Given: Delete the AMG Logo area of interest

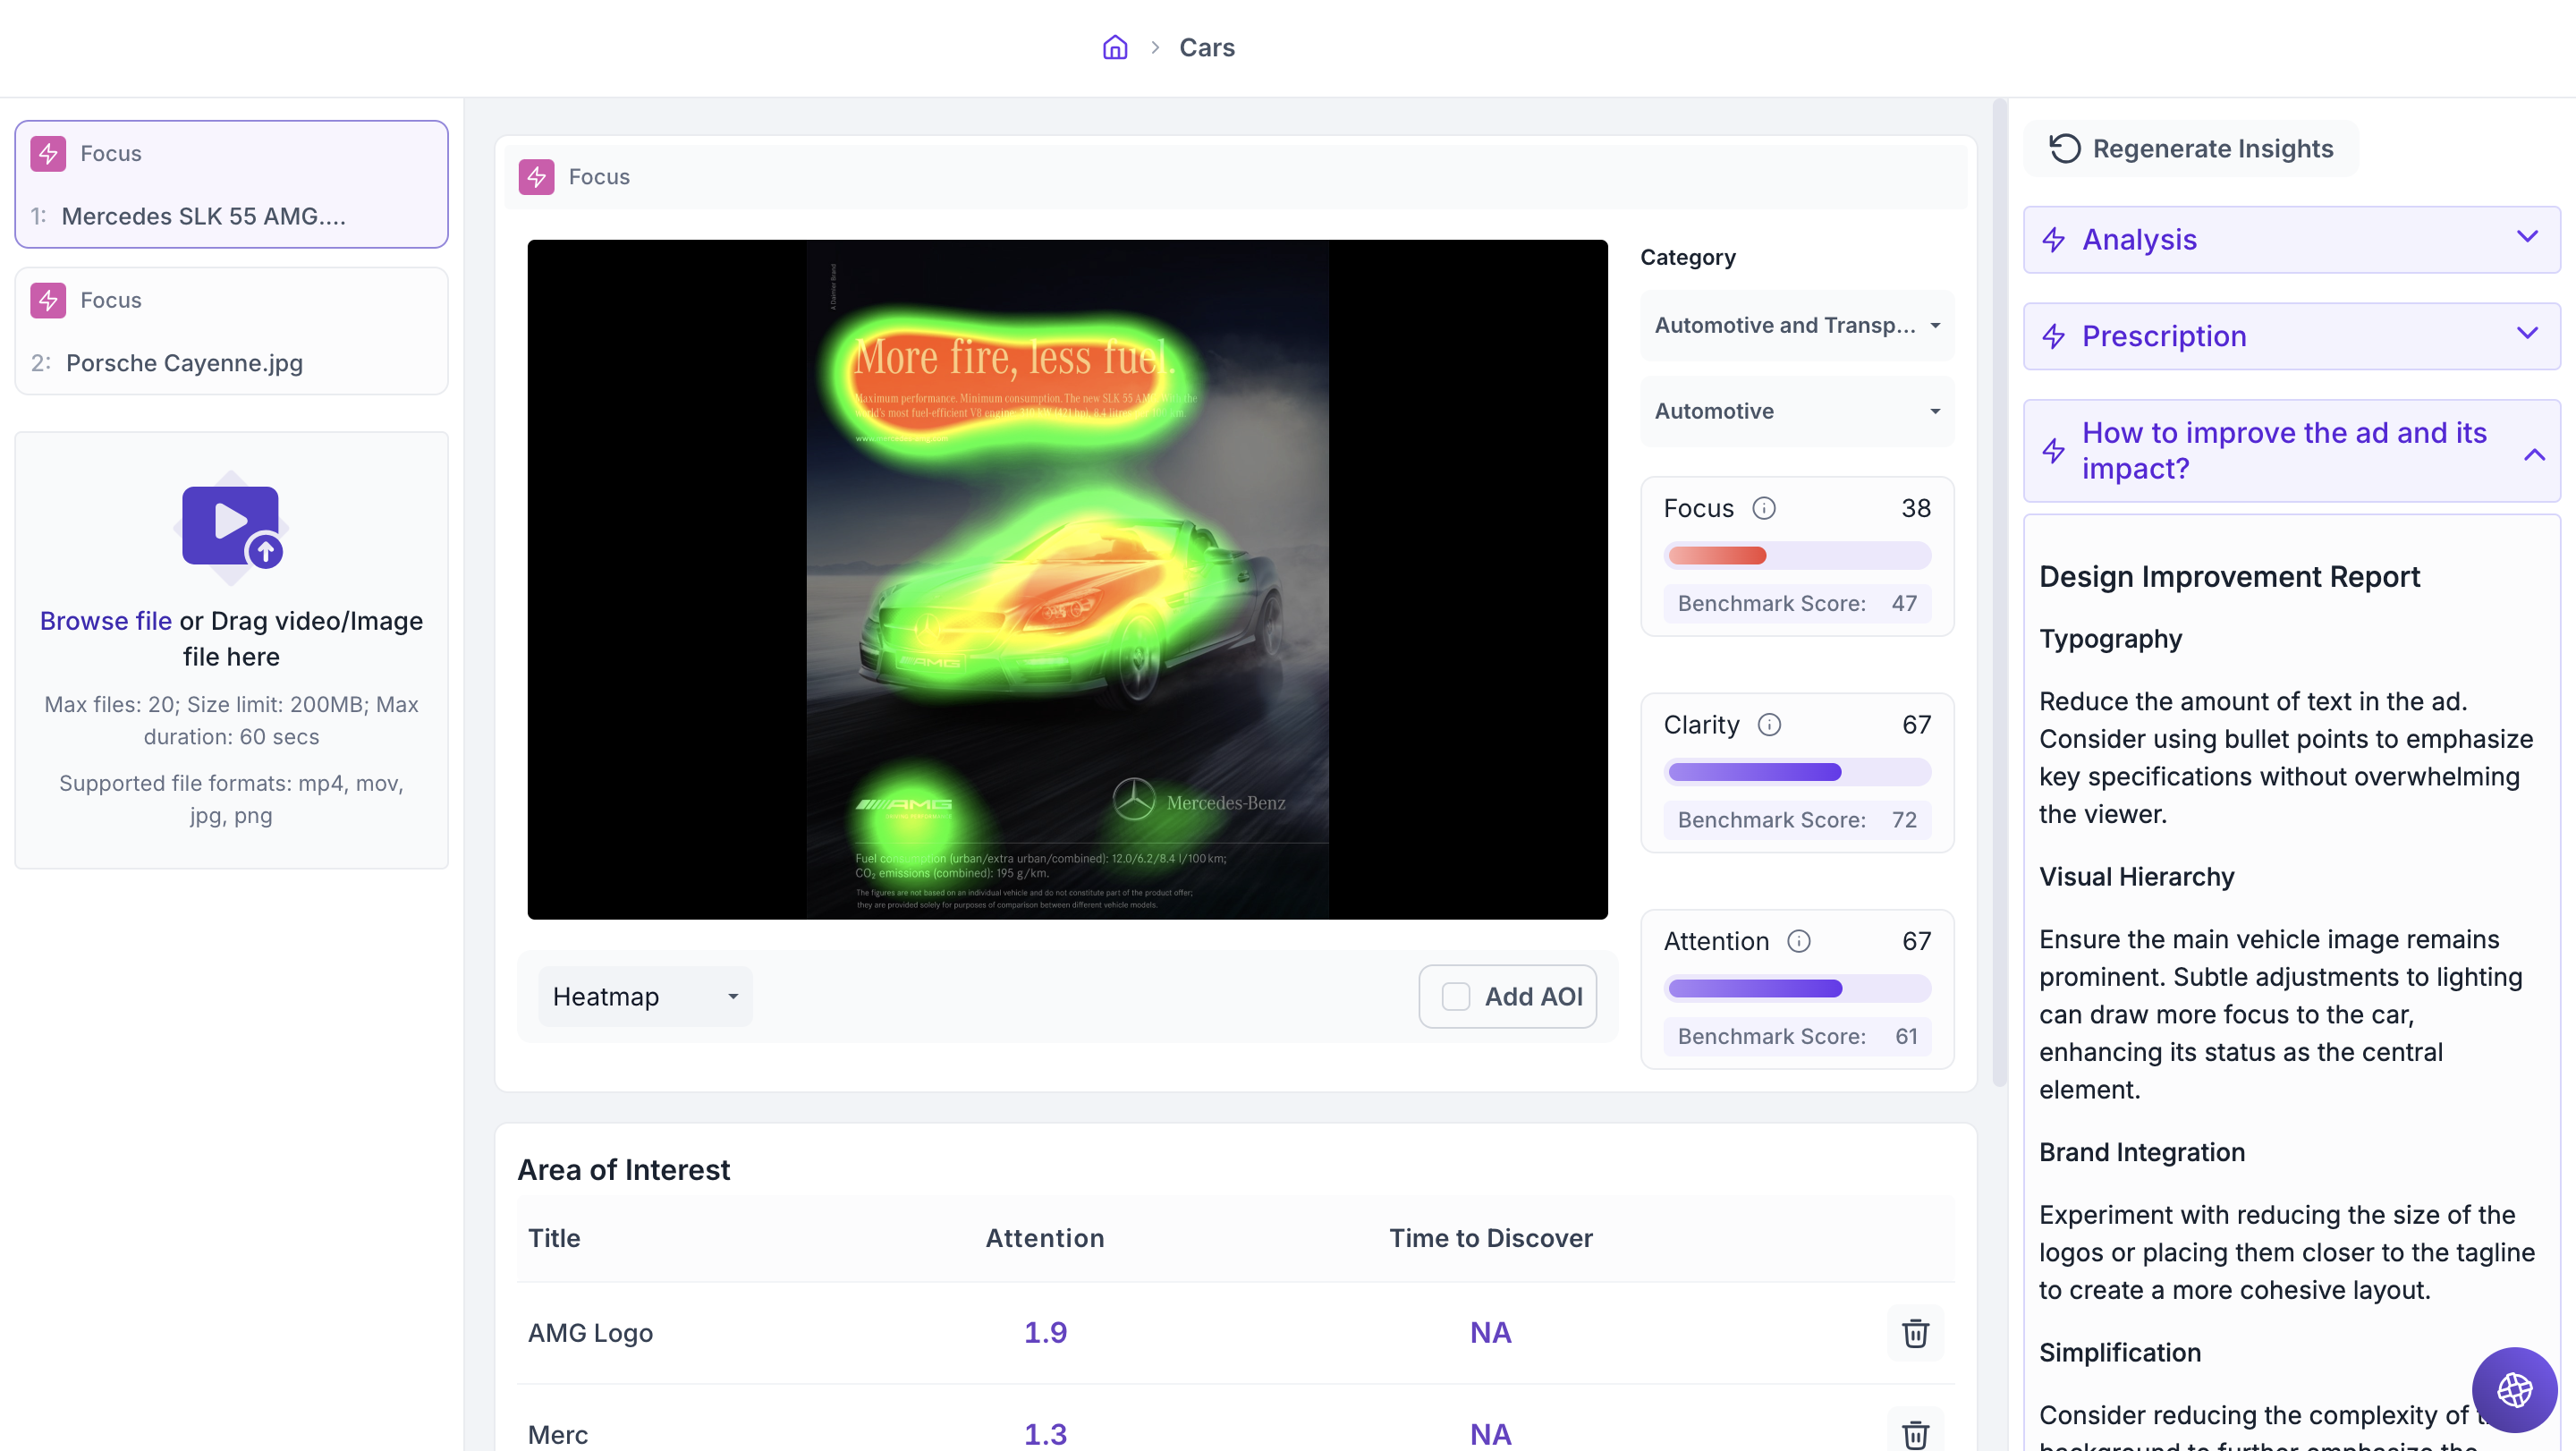Looking at the screenshot, I should click(1915, 1332).
